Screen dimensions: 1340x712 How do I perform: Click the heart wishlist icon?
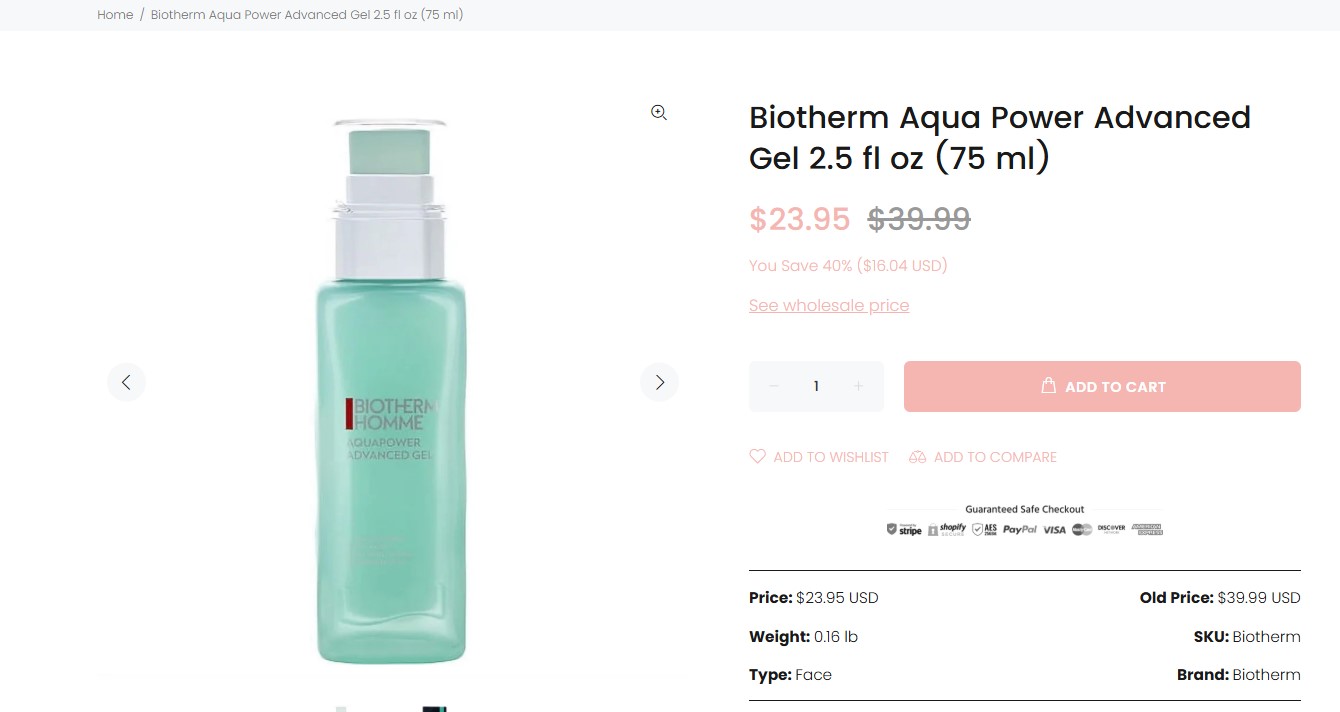click(757, 456)
